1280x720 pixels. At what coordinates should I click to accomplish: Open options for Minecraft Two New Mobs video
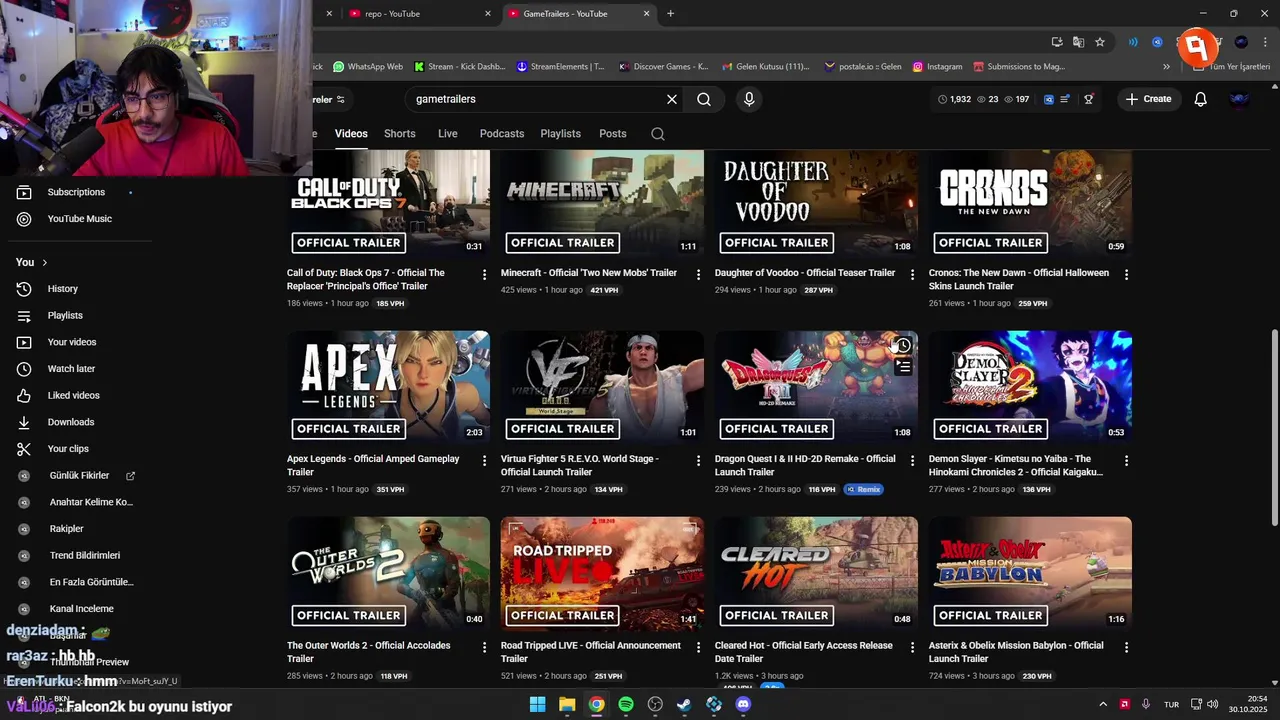pyautogui.click(x=699, y=274)
